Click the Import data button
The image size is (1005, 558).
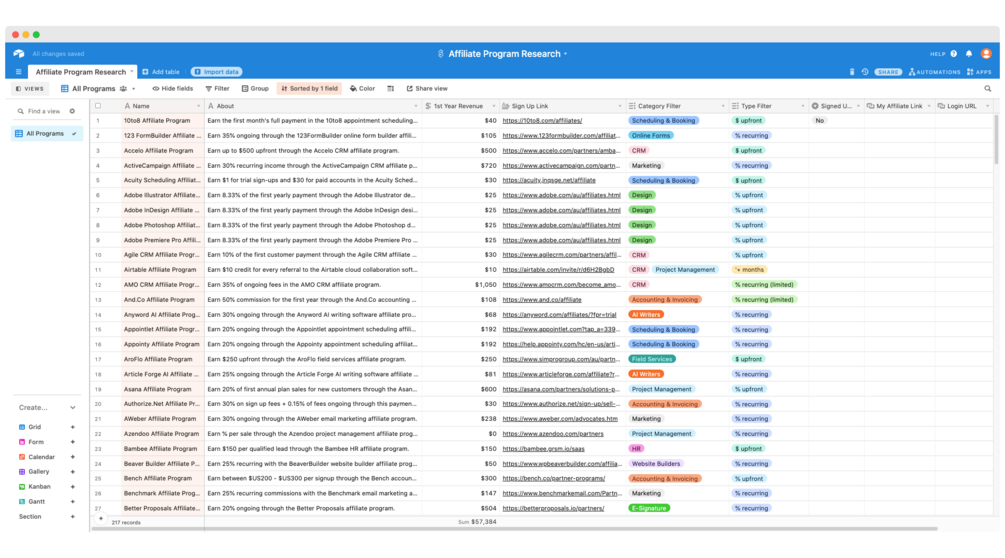coord(216,72)
